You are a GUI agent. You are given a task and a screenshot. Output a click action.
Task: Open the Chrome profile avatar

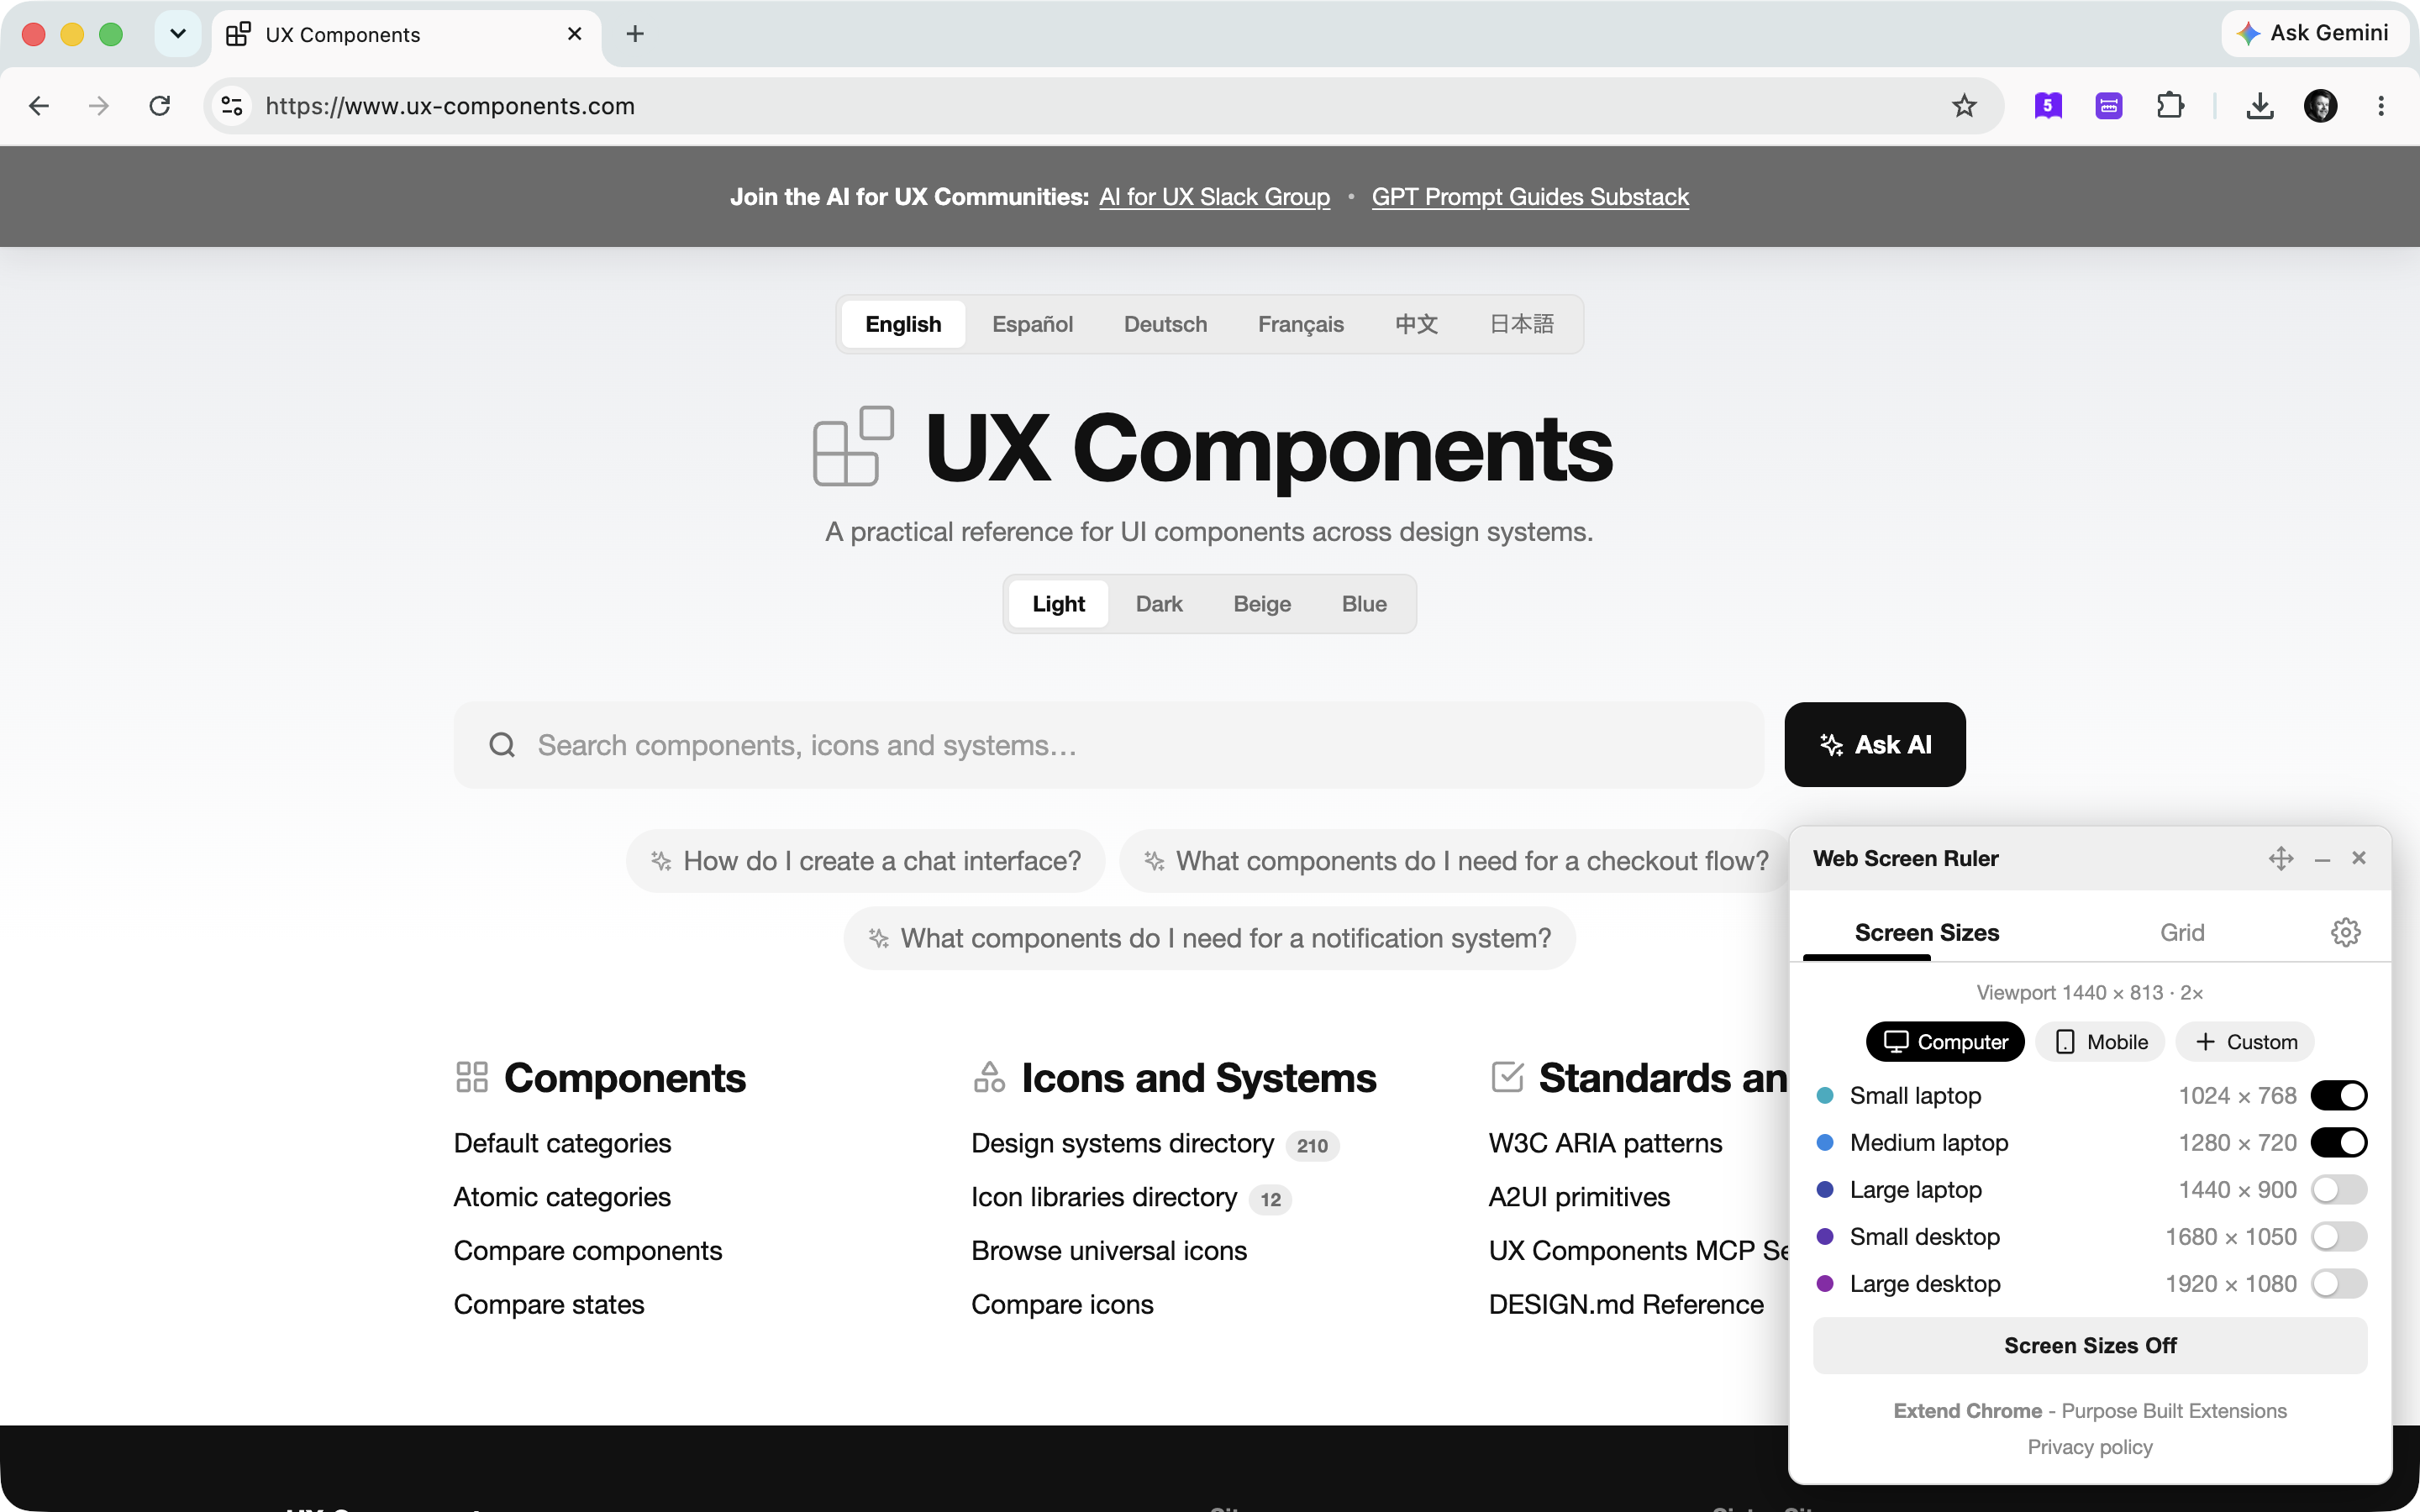tap(2321, 106)
